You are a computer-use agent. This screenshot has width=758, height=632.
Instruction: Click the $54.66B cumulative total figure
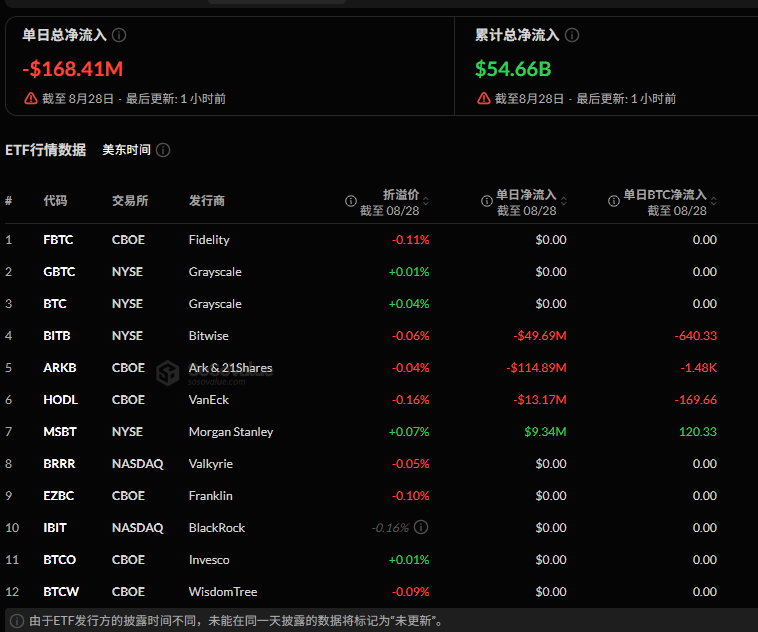pos(513,69)
